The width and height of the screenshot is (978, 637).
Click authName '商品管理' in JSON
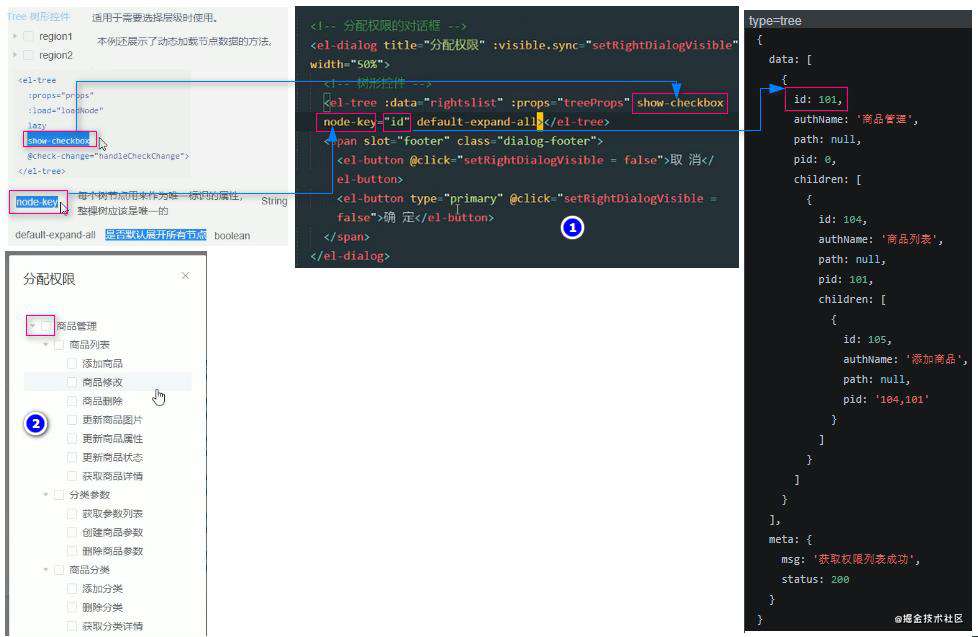[x=855, y=119]
